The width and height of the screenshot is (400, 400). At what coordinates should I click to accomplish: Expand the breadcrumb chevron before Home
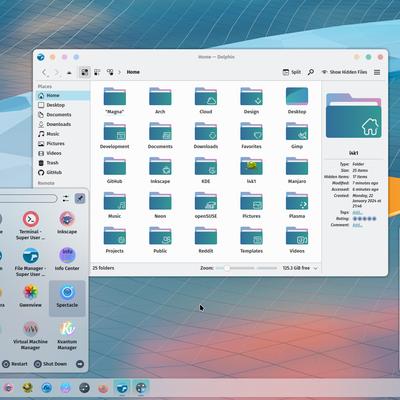pos(119,72)
